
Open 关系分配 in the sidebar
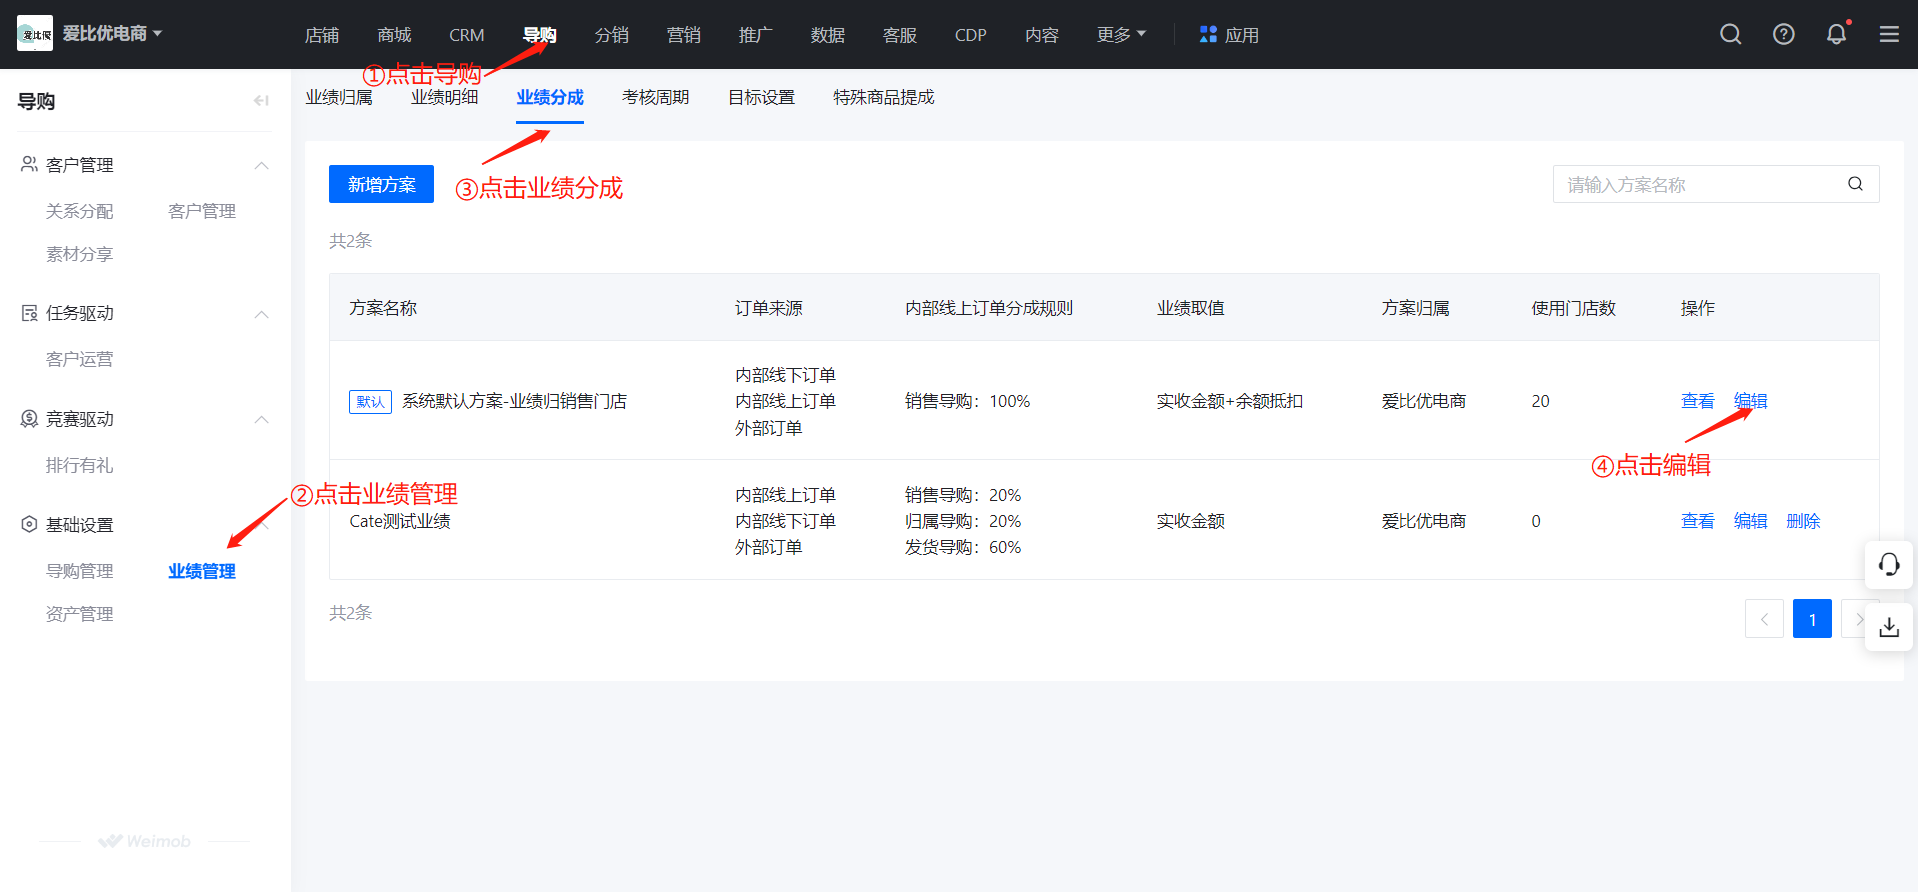tap(79, 211)
